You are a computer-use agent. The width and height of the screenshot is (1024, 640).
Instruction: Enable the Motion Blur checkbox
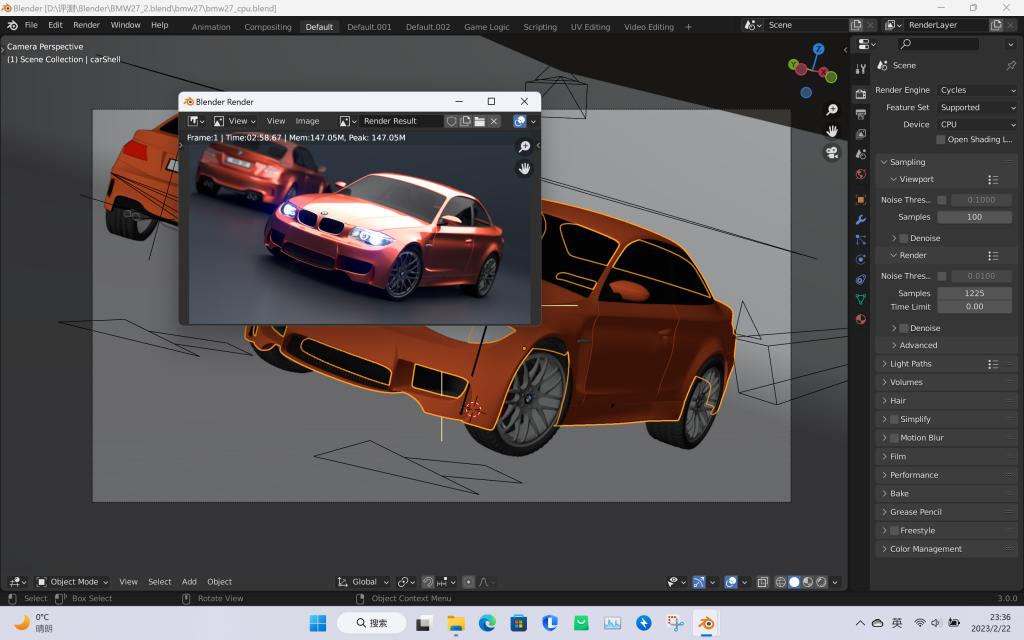point(894,438)
